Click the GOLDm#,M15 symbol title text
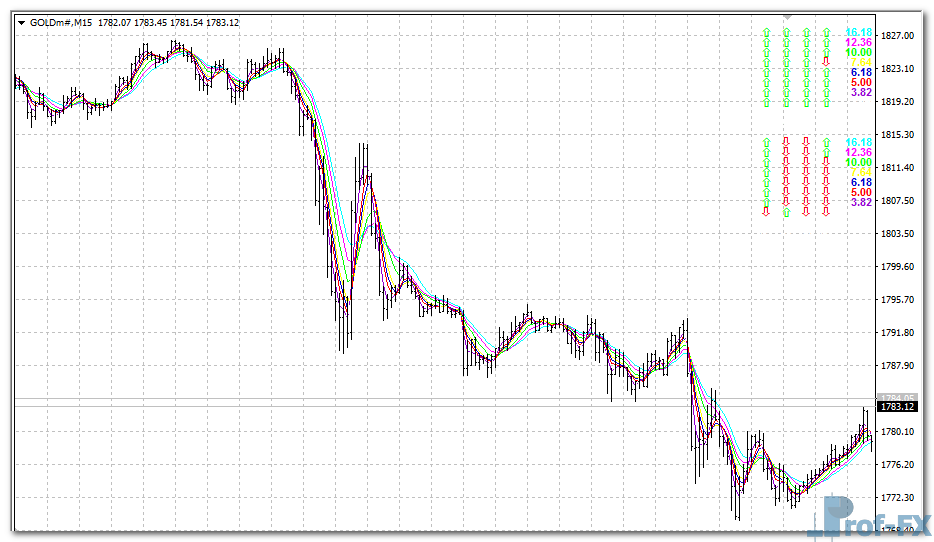 point(60,22)
